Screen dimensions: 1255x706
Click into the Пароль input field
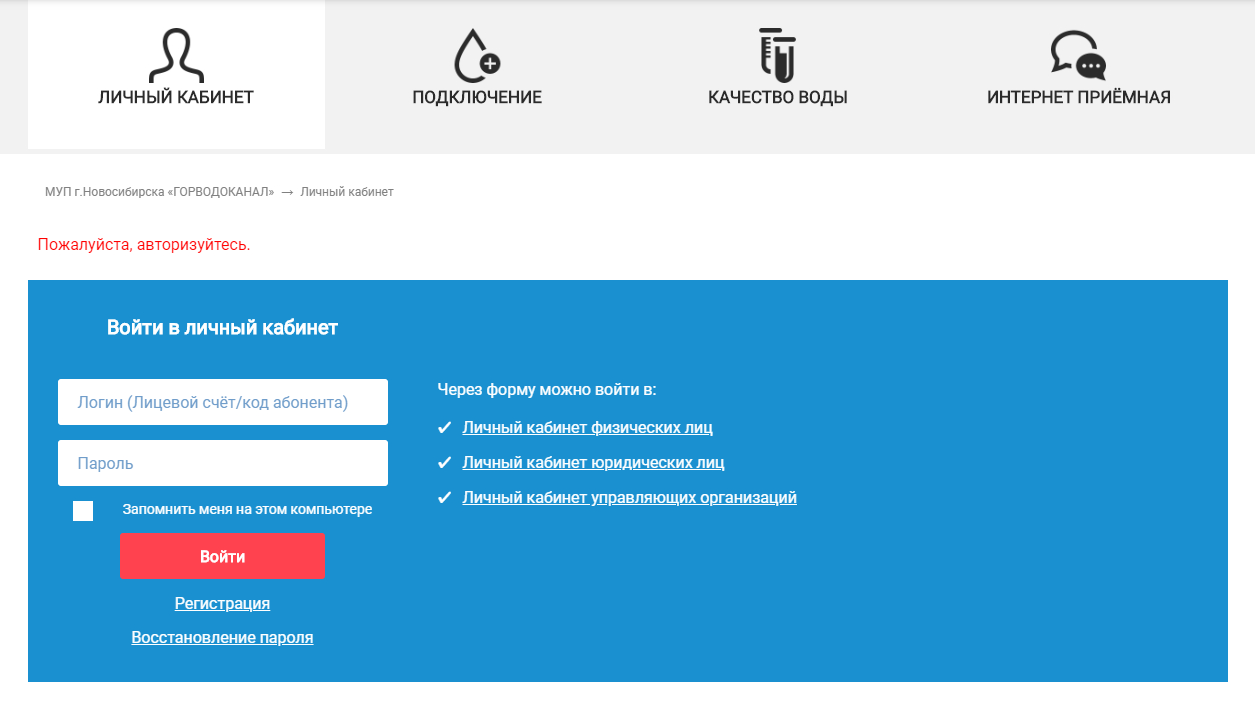(223, 463)
